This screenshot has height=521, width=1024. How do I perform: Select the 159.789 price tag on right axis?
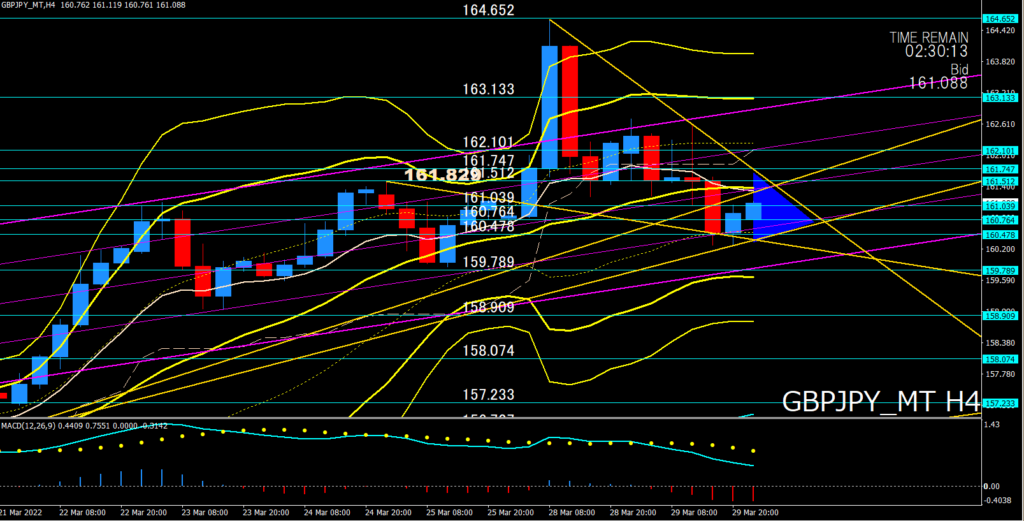tap(999, 270)
